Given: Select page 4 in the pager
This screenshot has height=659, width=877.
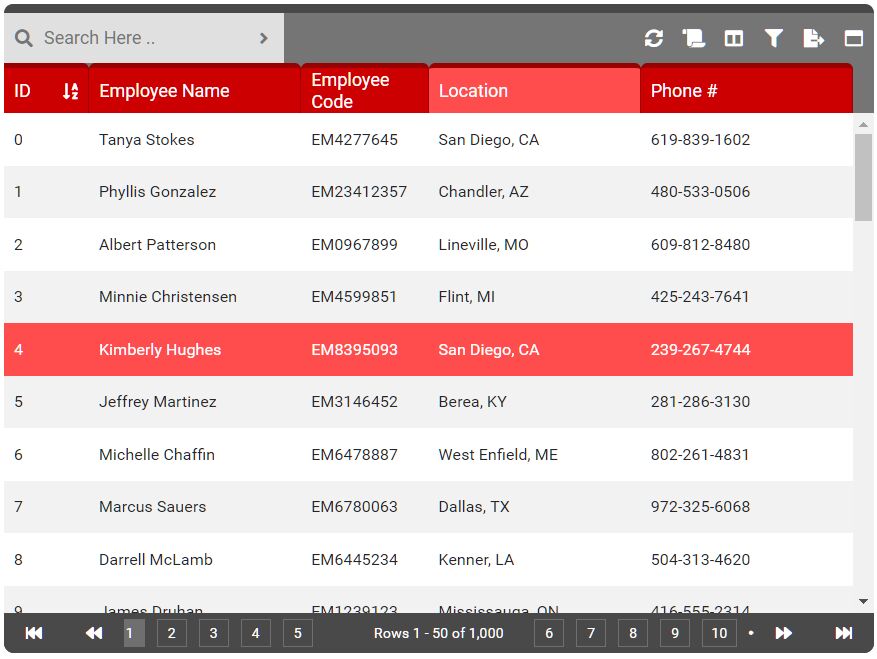Looking at the screenshot, I should tap(256, 633).
